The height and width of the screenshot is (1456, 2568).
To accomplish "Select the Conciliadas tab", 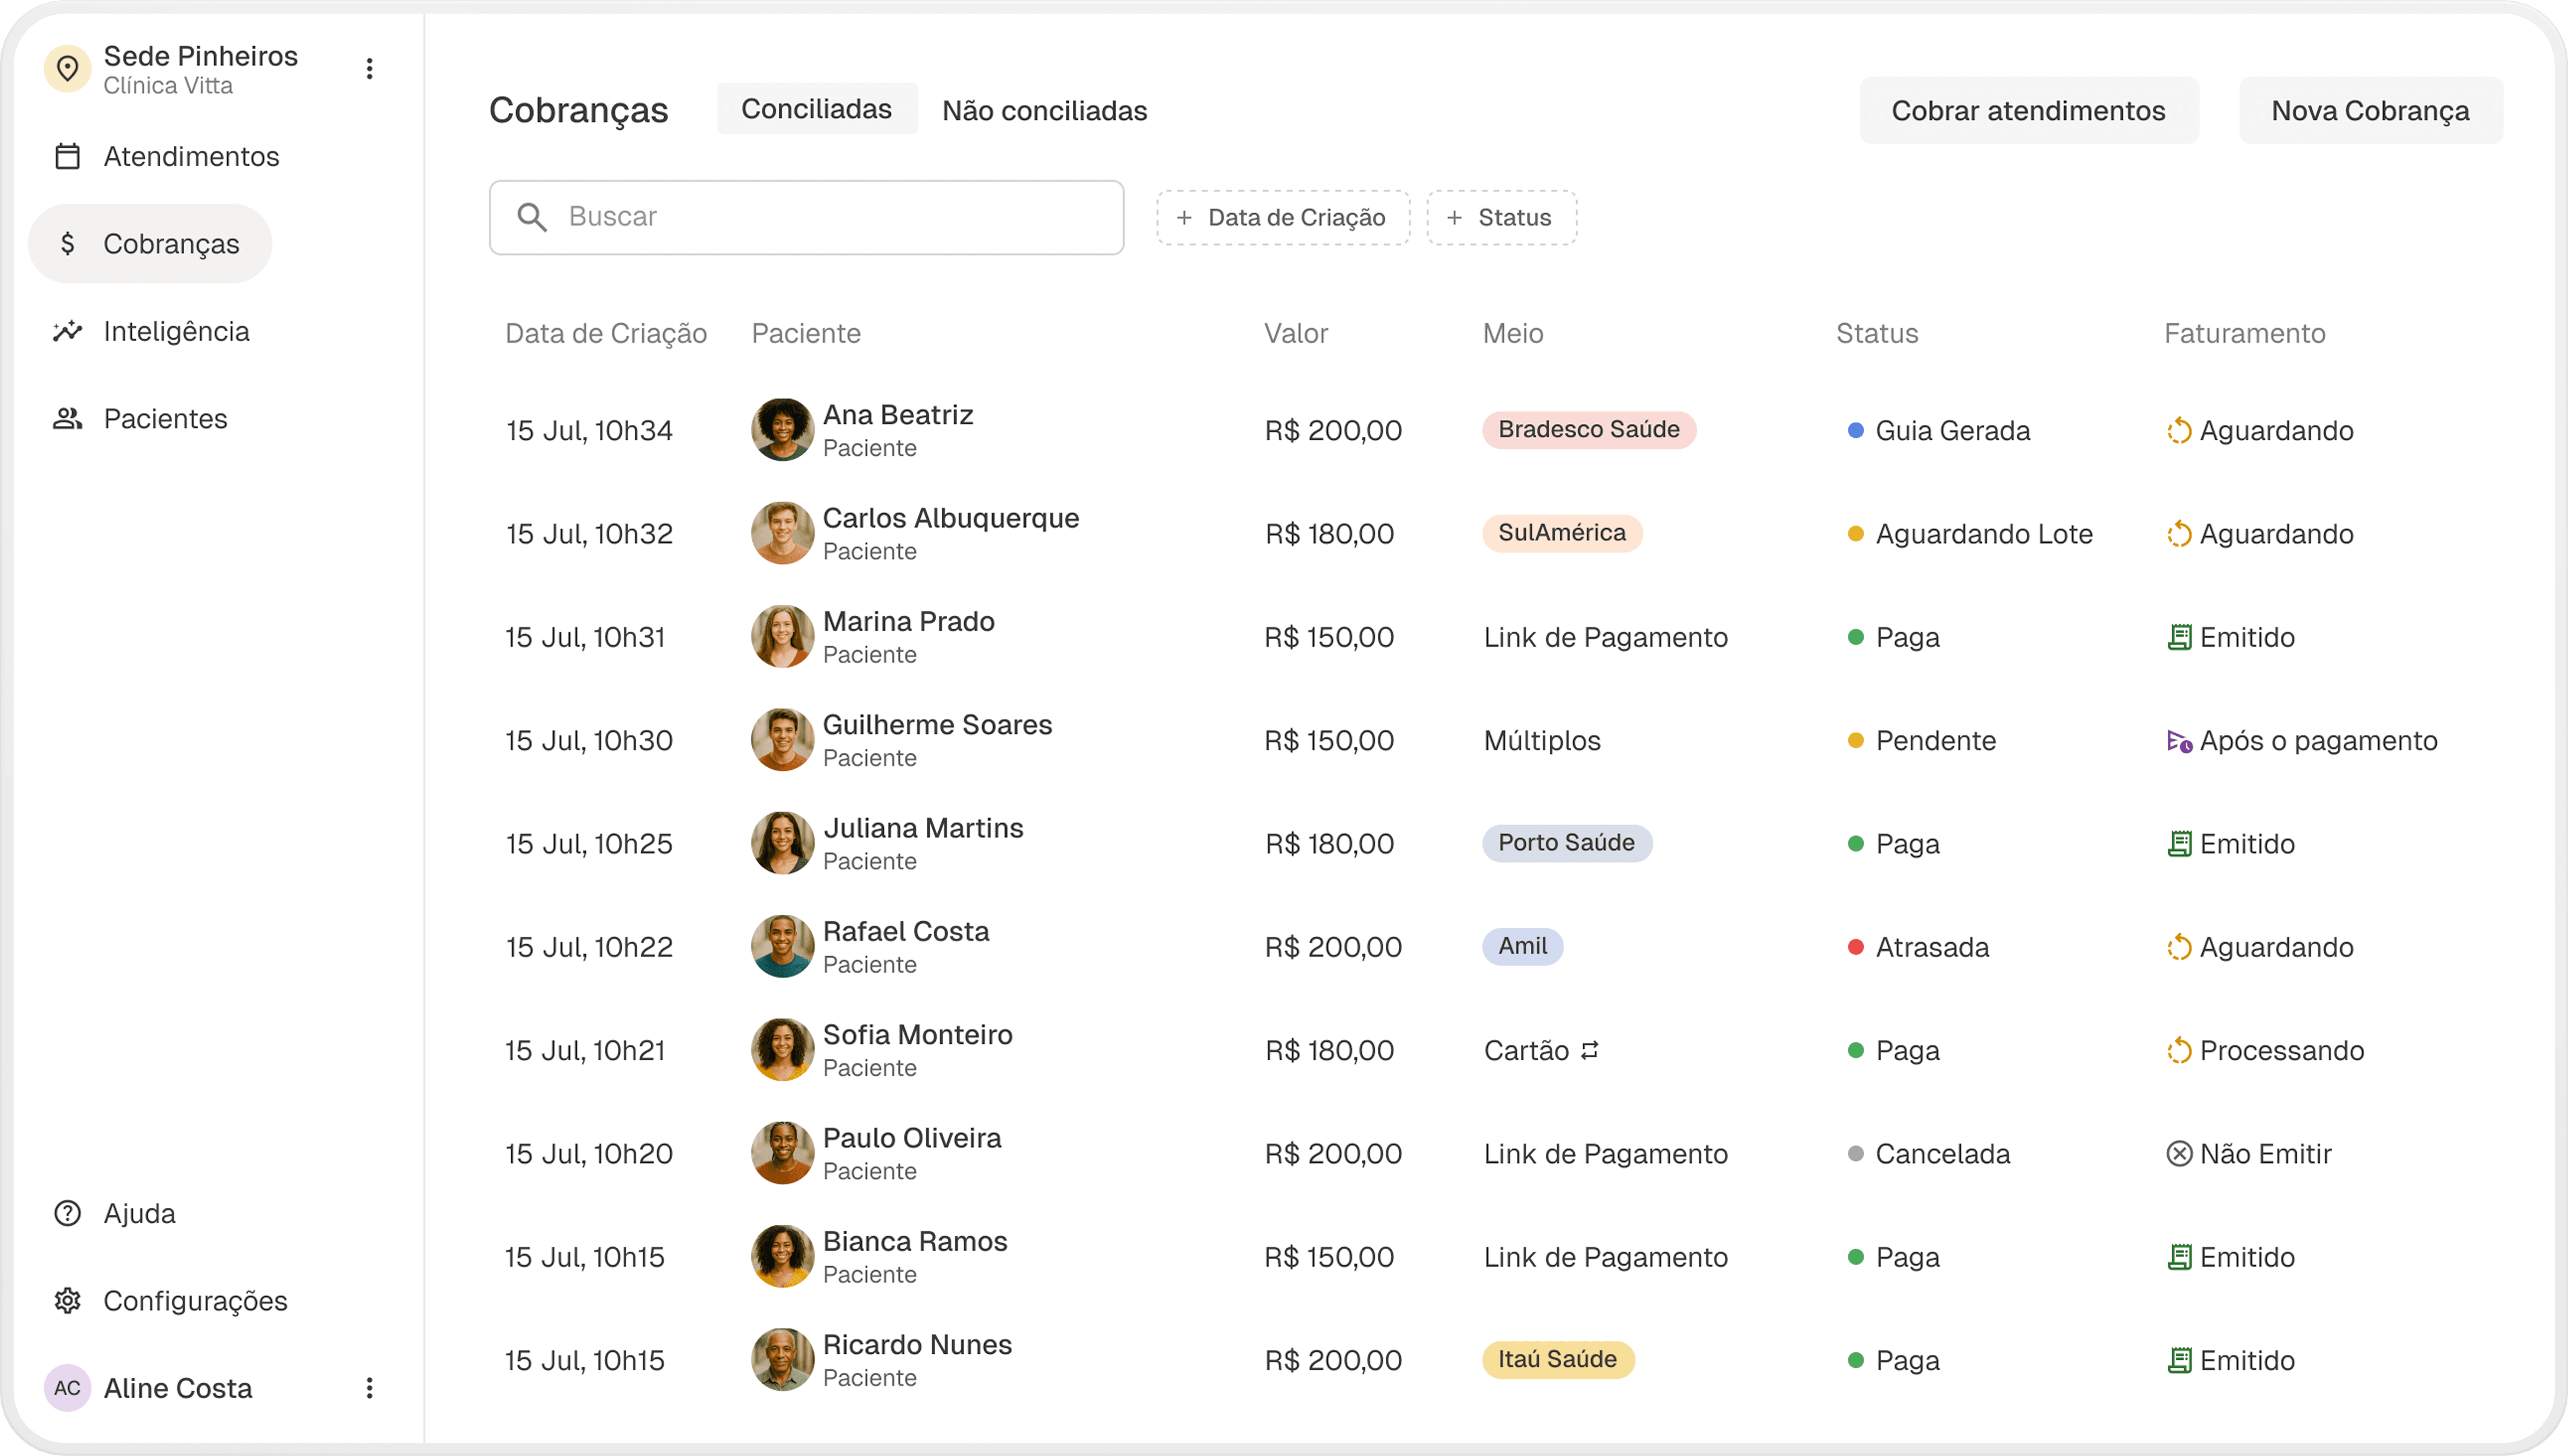I will 816,109.
